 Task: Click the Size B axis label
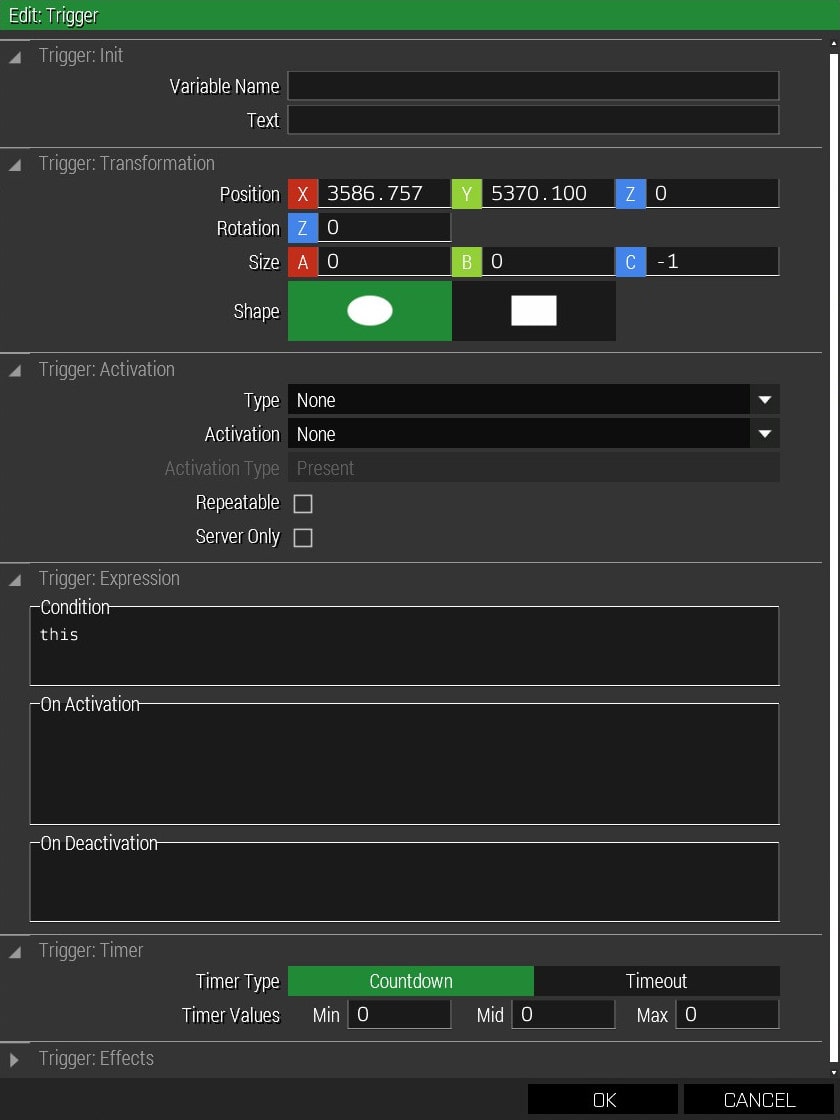pyautogui.click(x=466, y=262)
